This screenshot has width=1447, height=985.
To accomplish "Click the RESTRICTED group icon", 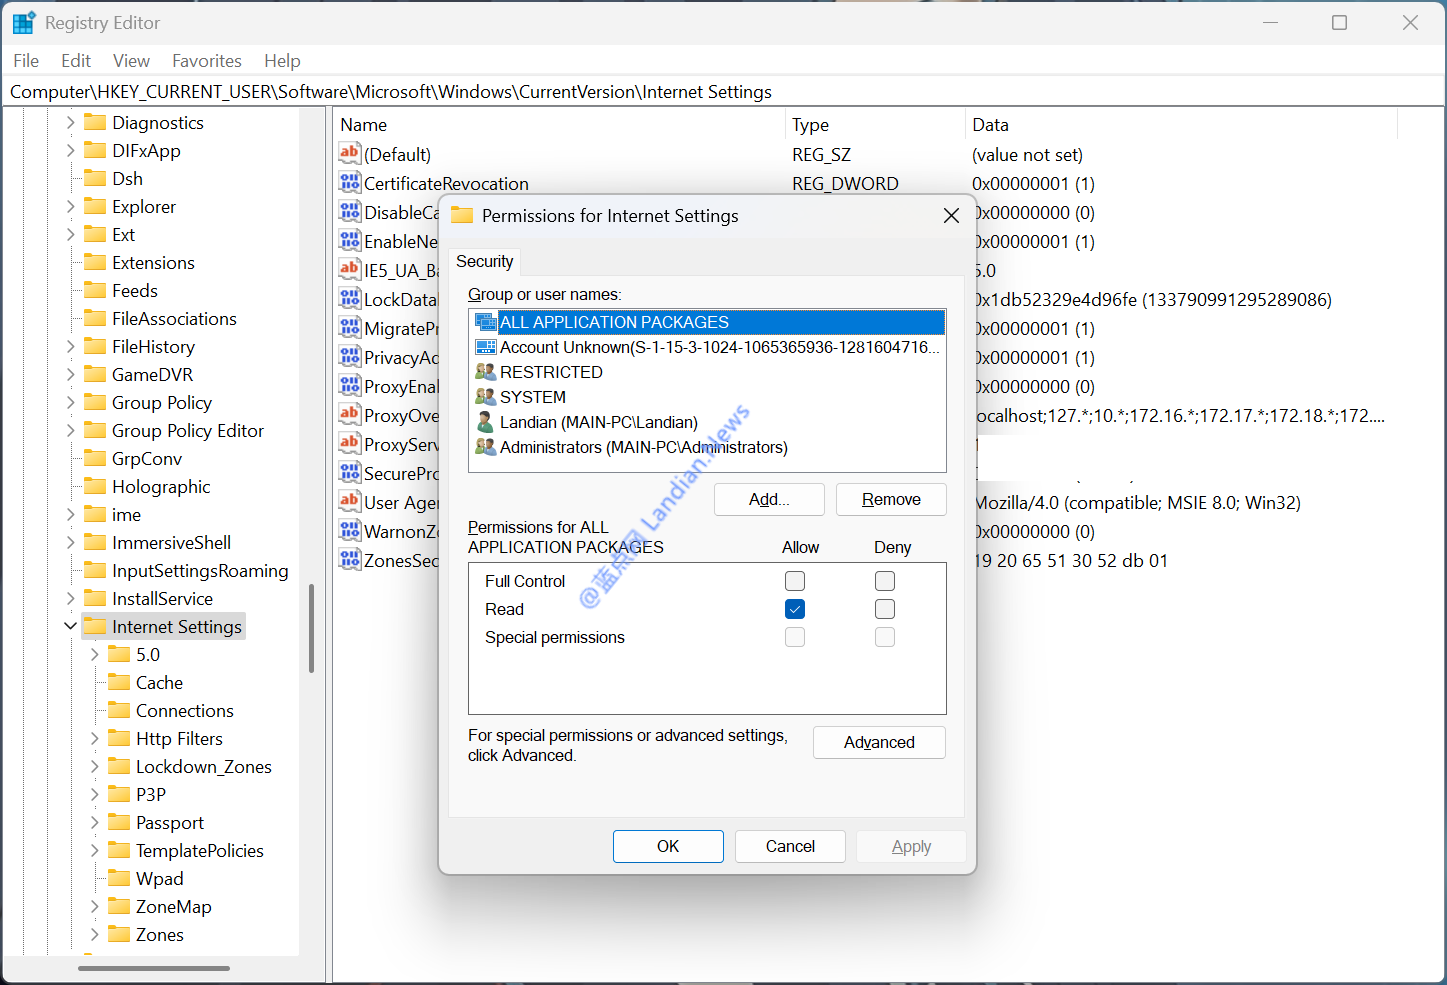I will click(x=486, y=372).
